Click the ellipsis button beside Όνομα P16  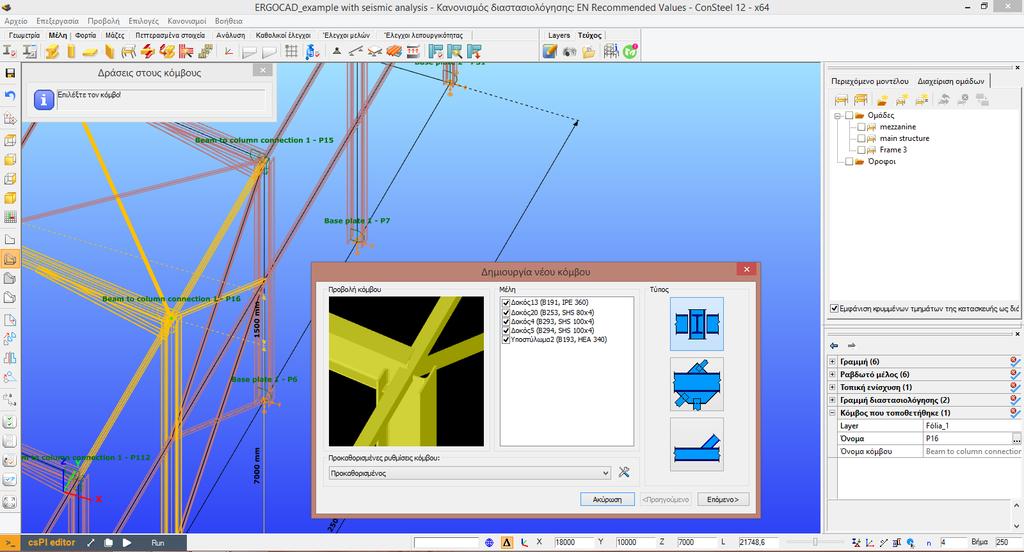point(1017,438)
